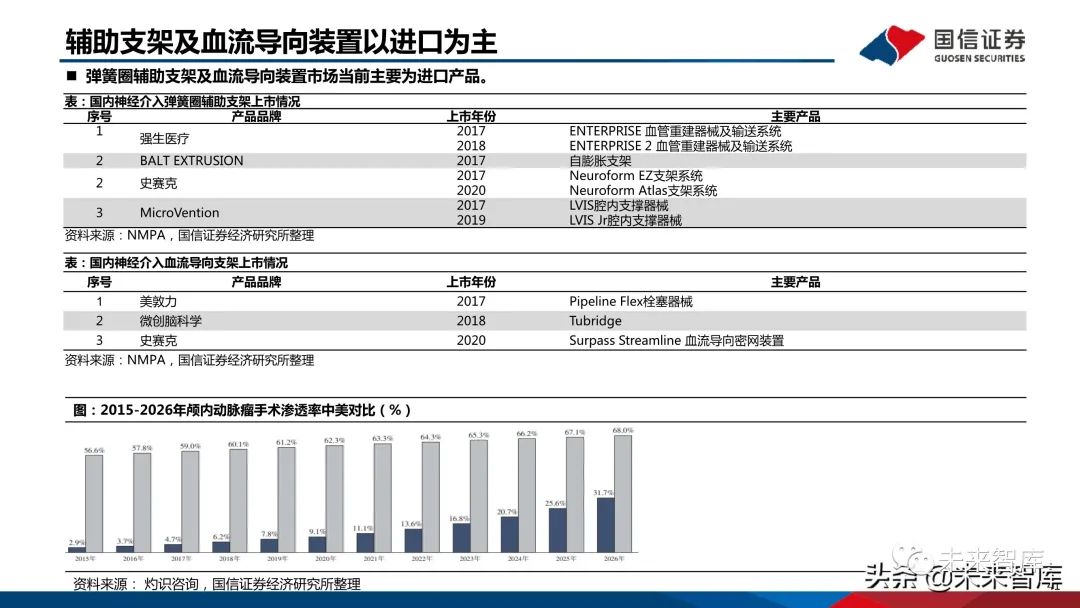Click the 9.1% data label in the chart
Image resolution: width=1080 pixels, height=608 pixels.
[318, 532]
